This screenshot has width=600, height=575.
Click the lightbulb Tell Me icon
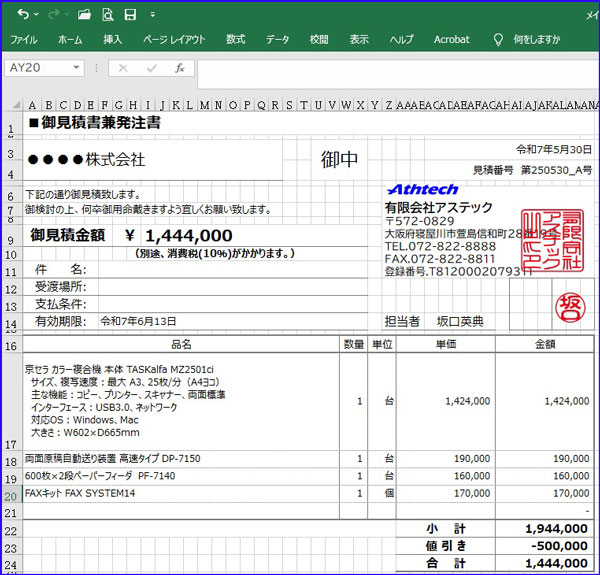(498, 40)
